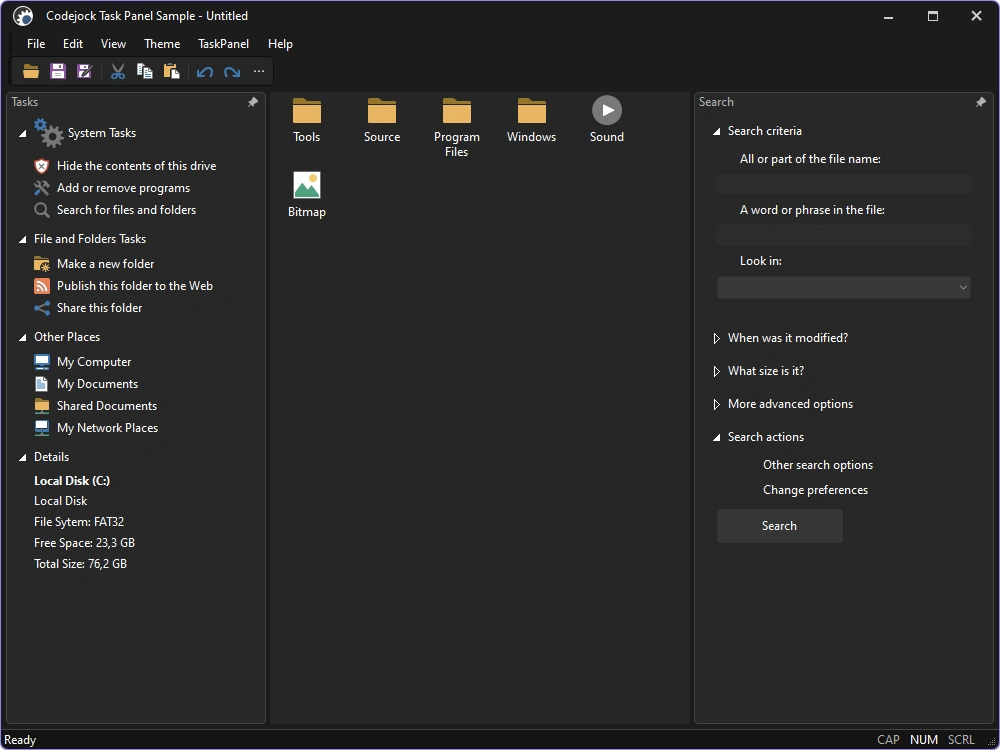This screenshot has width=1000, height=750.
Task: Click Add or remove programs link
Action: pos(123,188)
